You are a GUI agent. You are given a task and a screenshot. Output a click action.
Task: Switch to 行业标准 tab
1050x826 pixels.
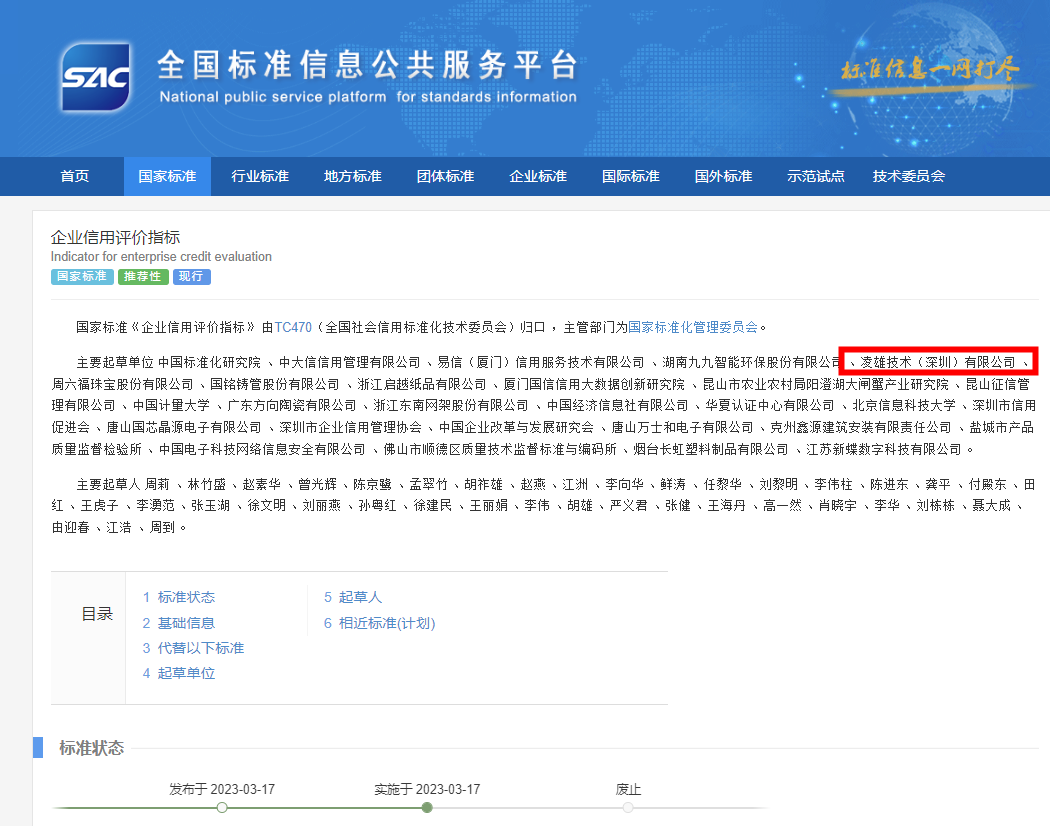260,176
